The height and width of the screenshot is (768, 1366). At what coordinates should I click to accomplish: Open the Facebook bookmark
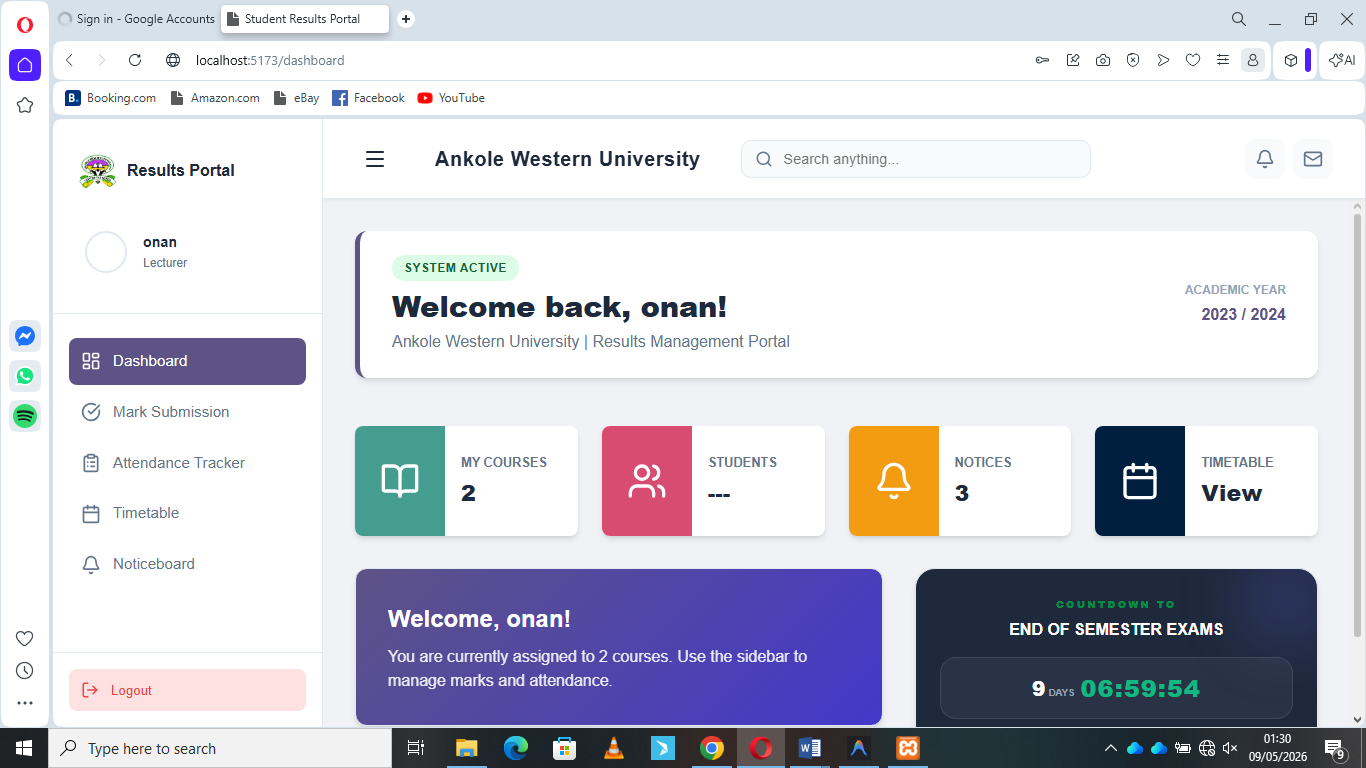click(x=368, y=98)
